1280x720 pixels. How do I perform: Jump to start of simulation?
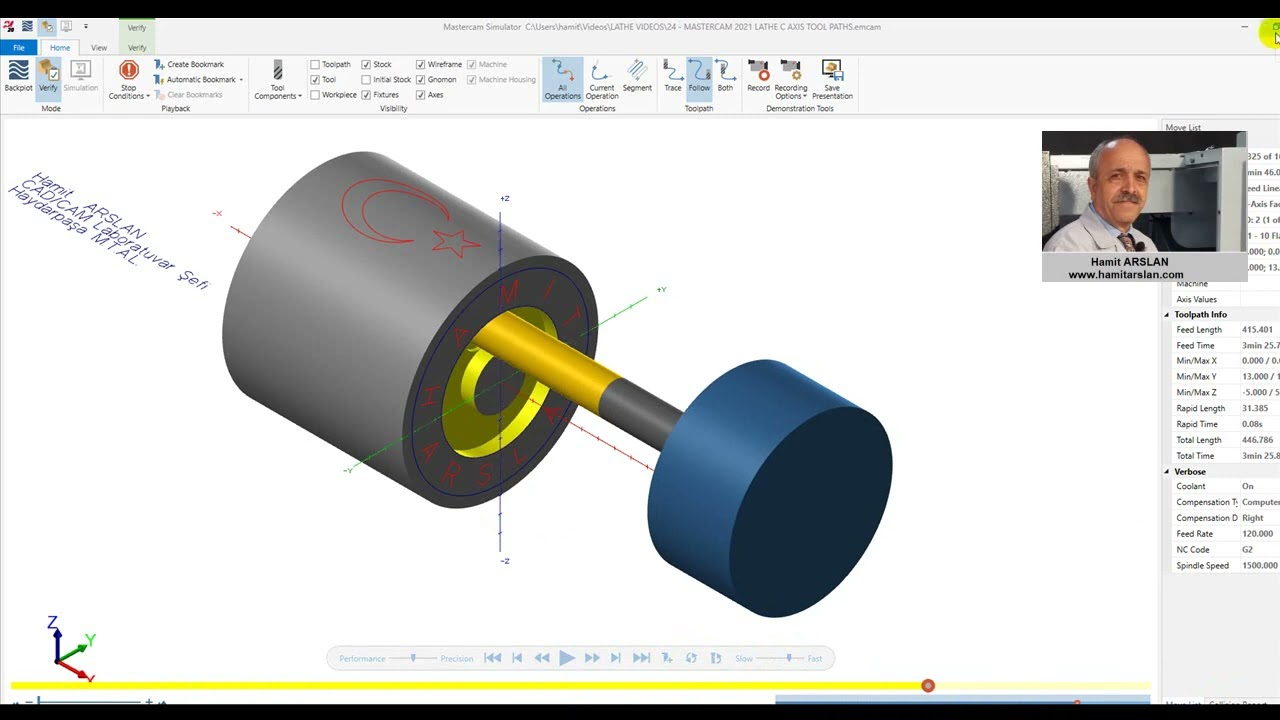click(492, 658)
